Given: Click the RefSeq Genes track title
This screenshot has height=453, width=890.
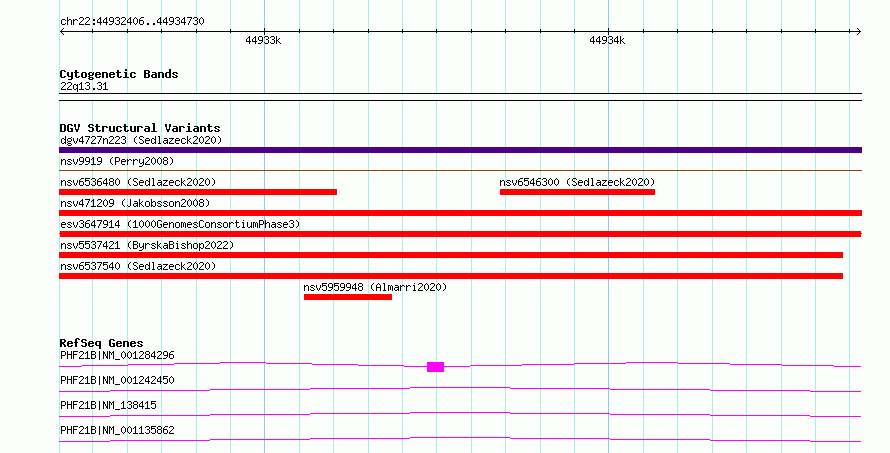Looking at the screenshot, I should 101,343.
